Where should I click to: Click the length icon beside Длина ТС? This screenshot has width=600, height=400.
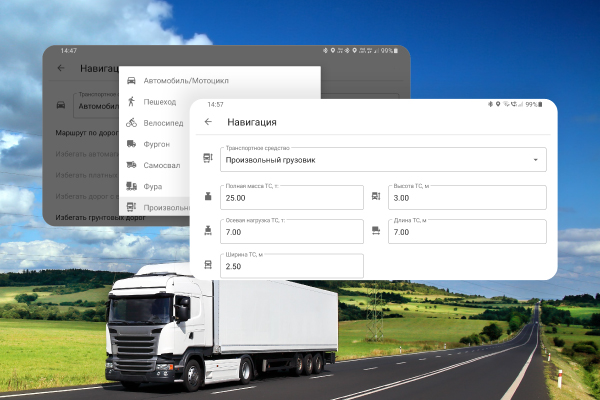[376, 231]
